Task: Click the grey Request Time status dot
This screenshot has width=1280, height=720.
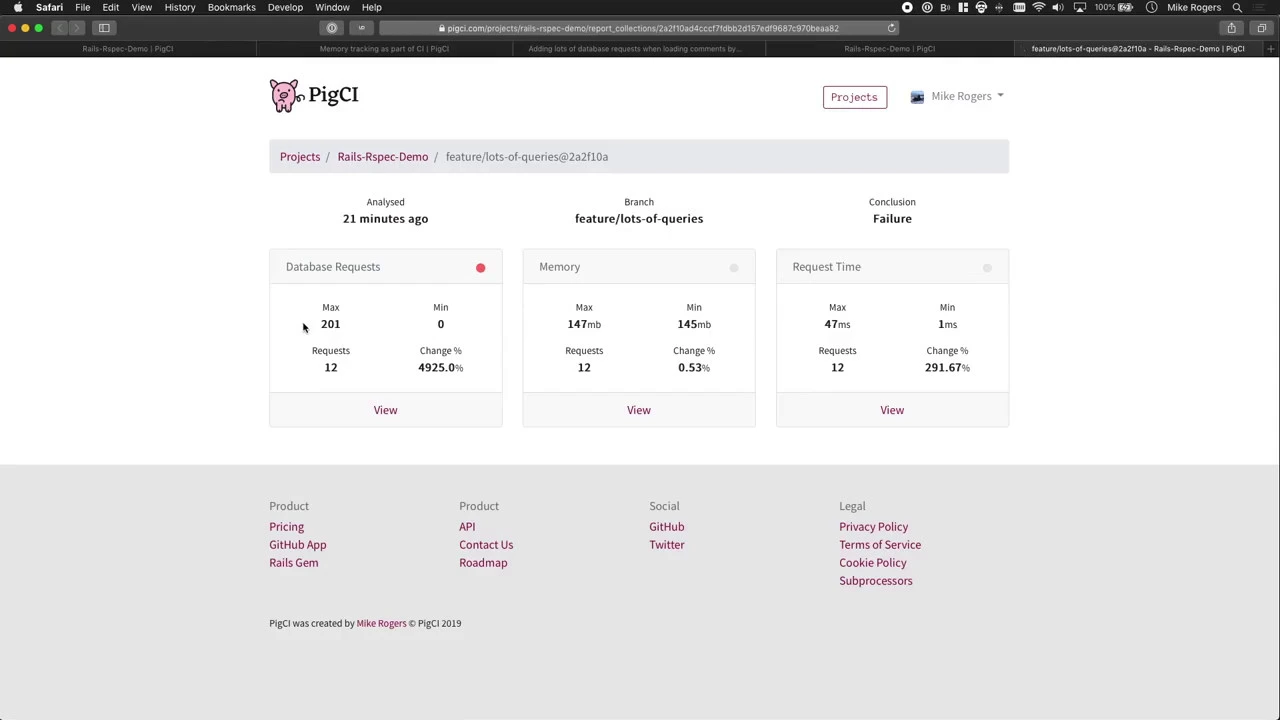Action: [987, 268]
